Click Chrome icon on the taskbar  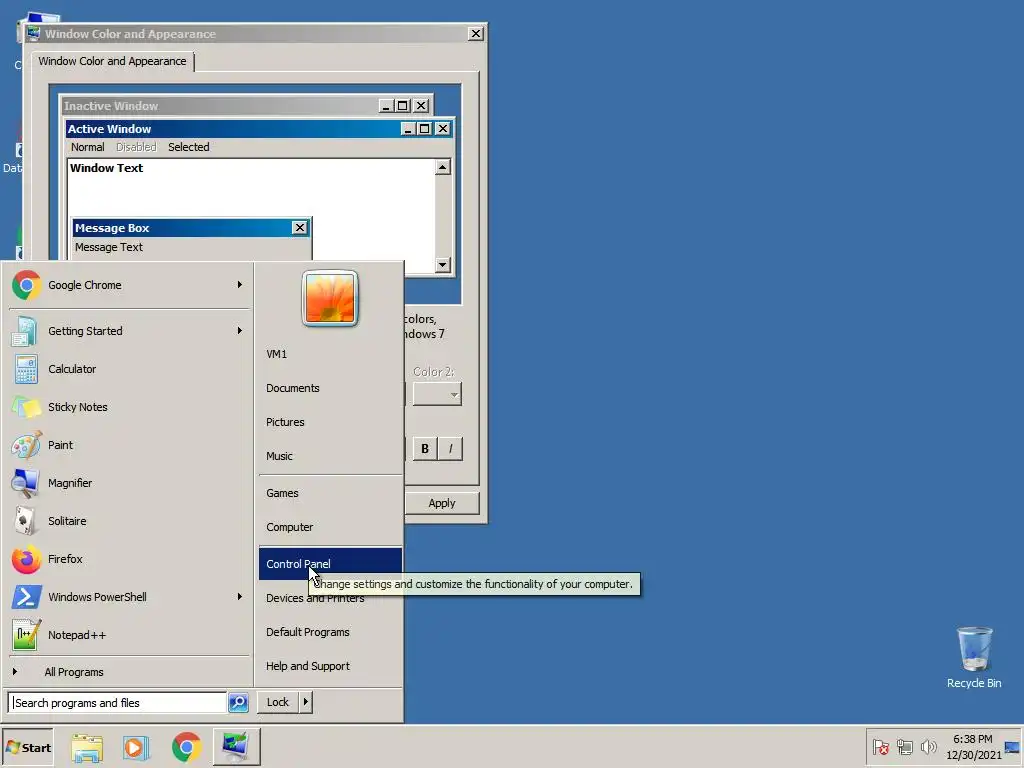click(186, 747)
